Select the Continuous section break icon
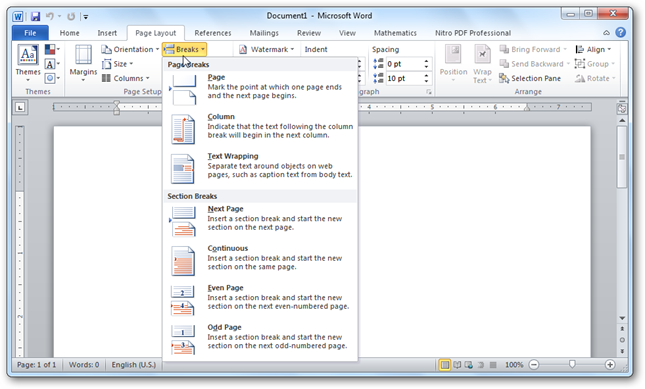Screen dimensions: 645x389 [x=183, y=261]
